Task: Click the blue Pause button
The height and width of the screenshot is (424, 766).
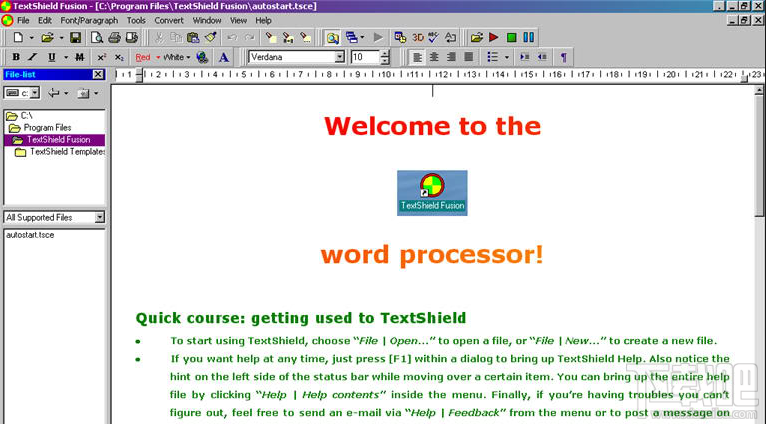Action: [529, 38]
